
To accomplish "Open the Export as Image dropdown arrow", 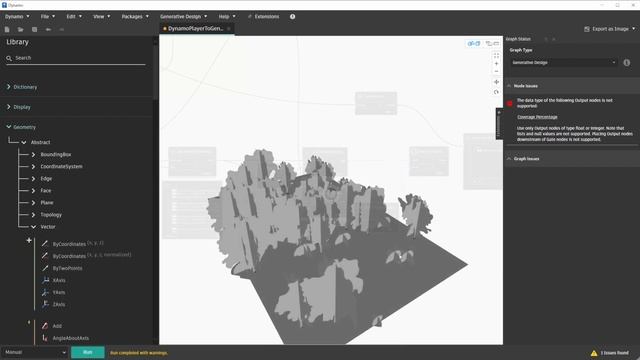I will 633,29.
